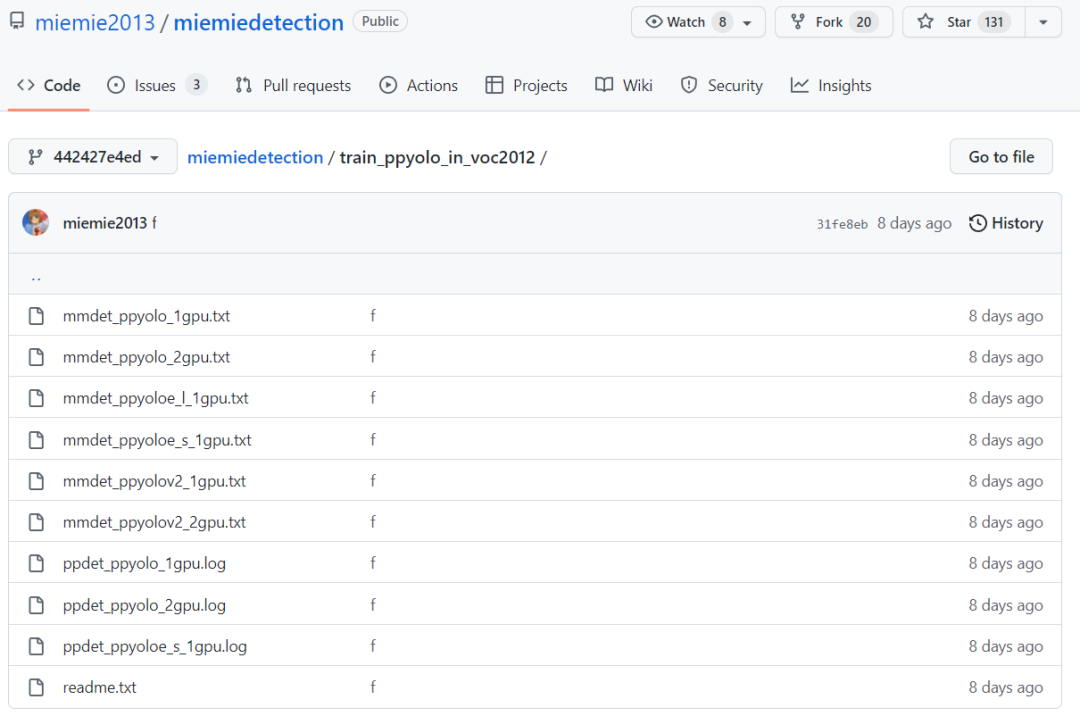
Task: Open the Pull requests tab
Action: coord(293,85)
